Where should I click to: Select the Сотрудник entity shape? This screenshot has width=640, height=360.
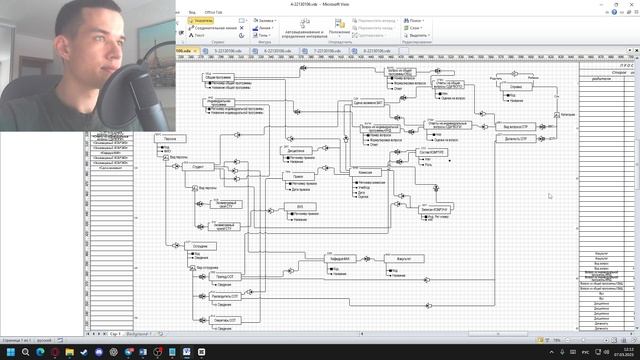pos(200,246)
